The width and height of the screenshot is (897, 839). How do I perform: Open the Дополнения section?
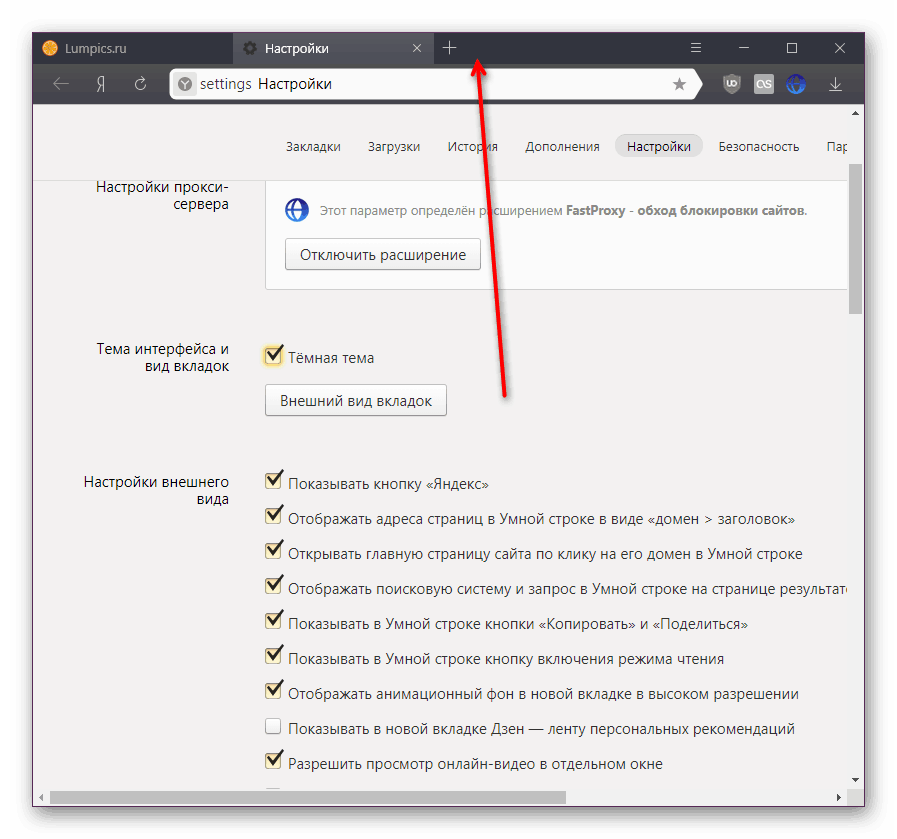[x=562, y=146]
